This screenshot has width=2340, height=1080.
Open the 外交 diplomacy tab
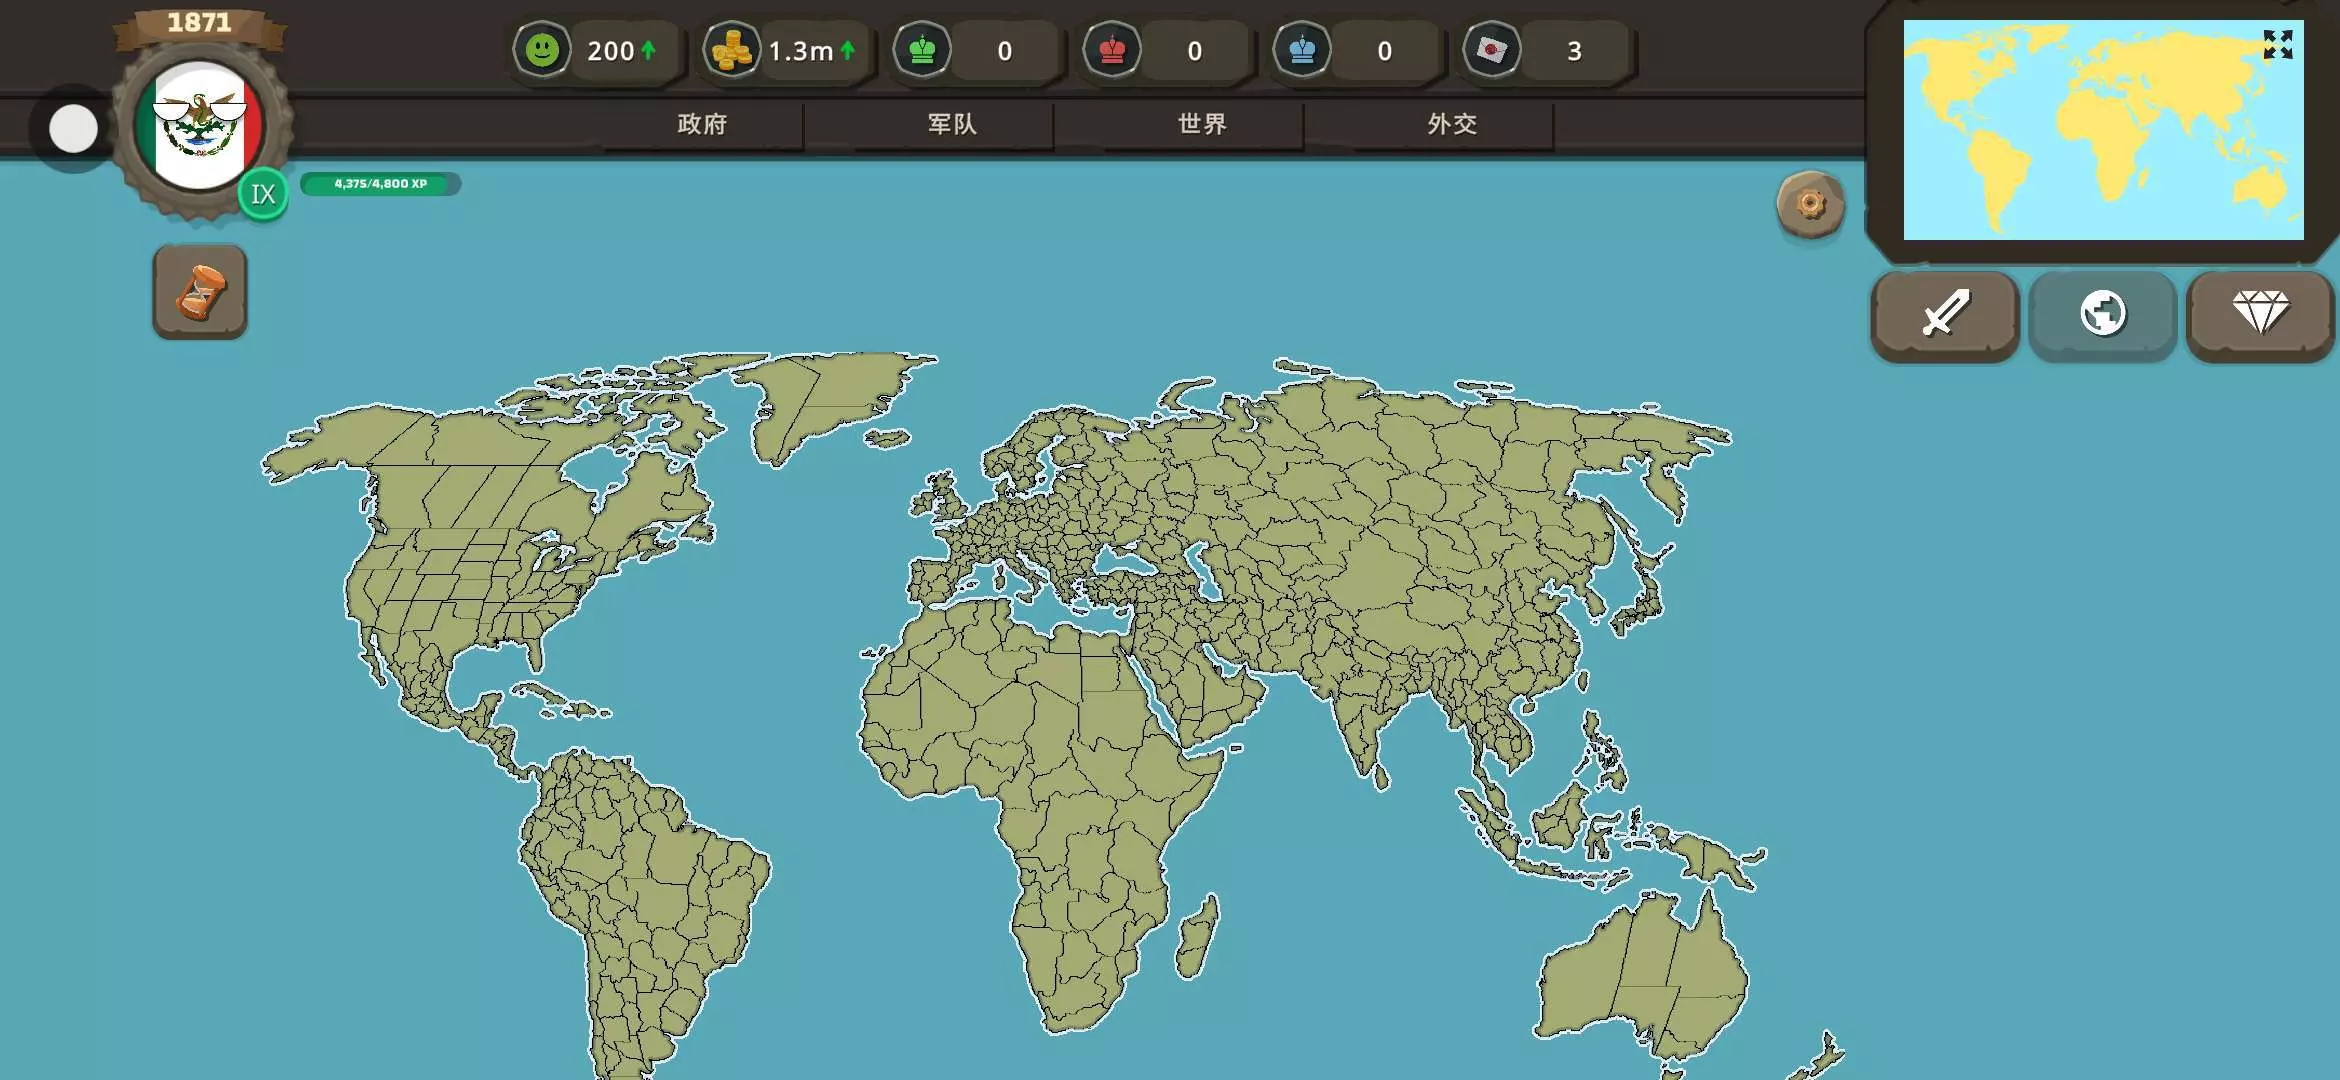coord(1452,124)
